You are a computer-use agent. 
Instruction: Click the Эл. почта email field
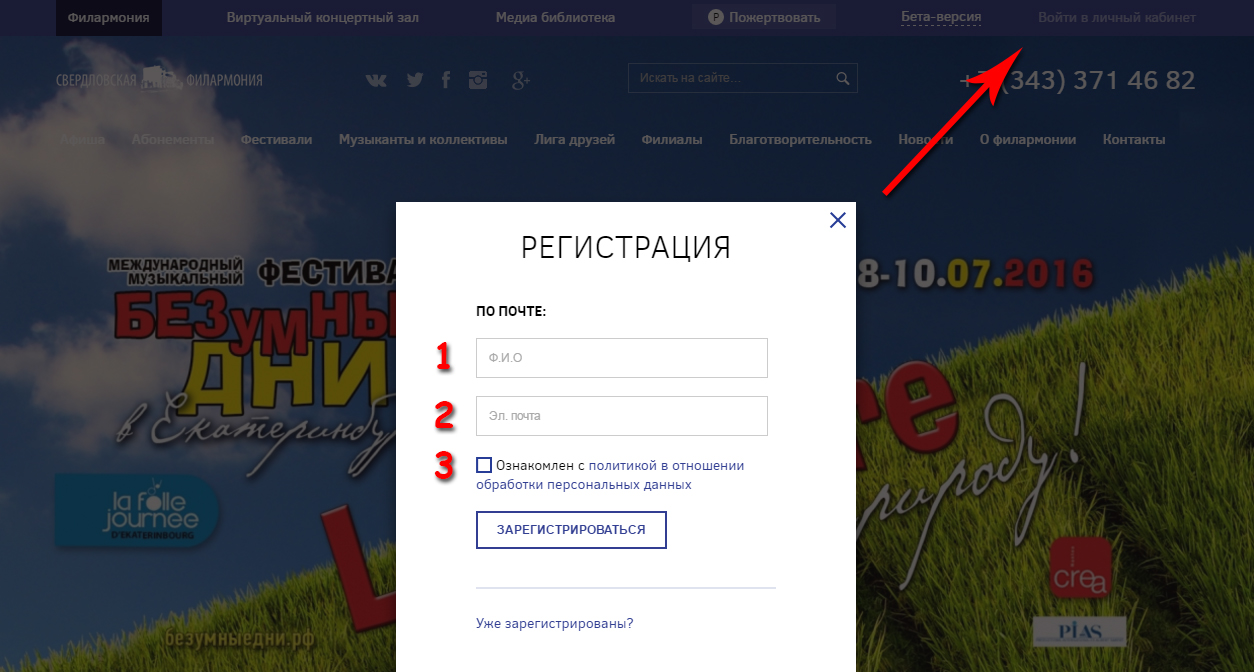tap(622, 416)
